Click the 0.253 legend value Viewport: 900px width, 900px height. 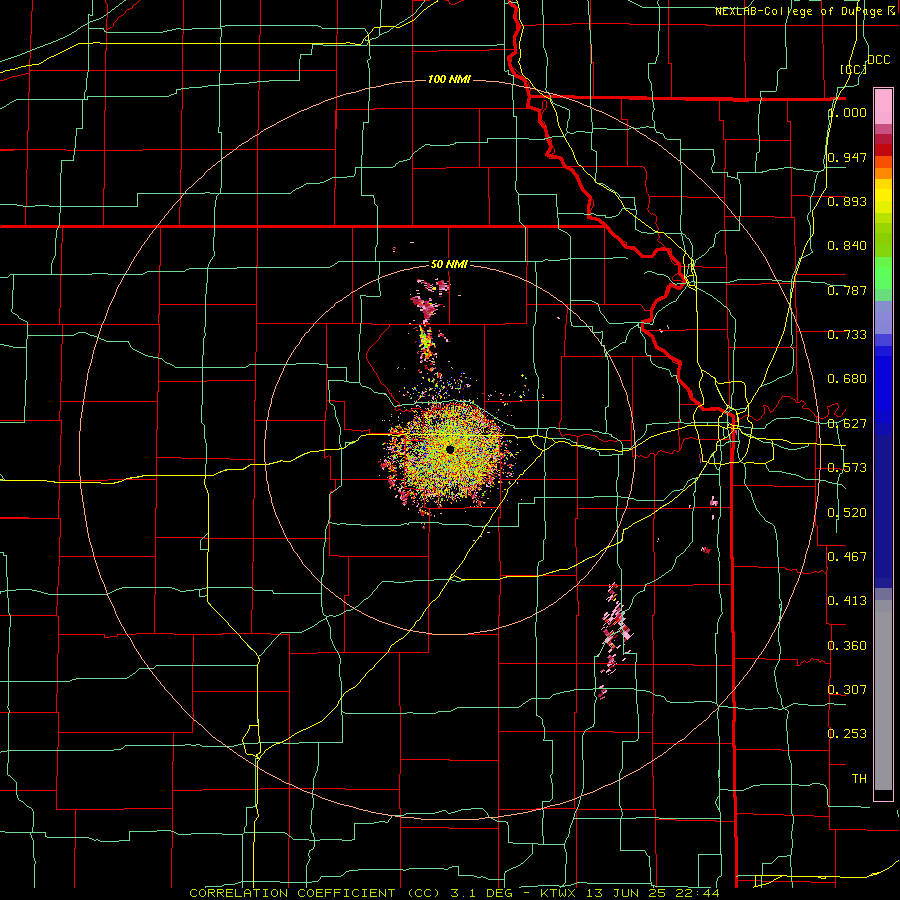[847, 734]
